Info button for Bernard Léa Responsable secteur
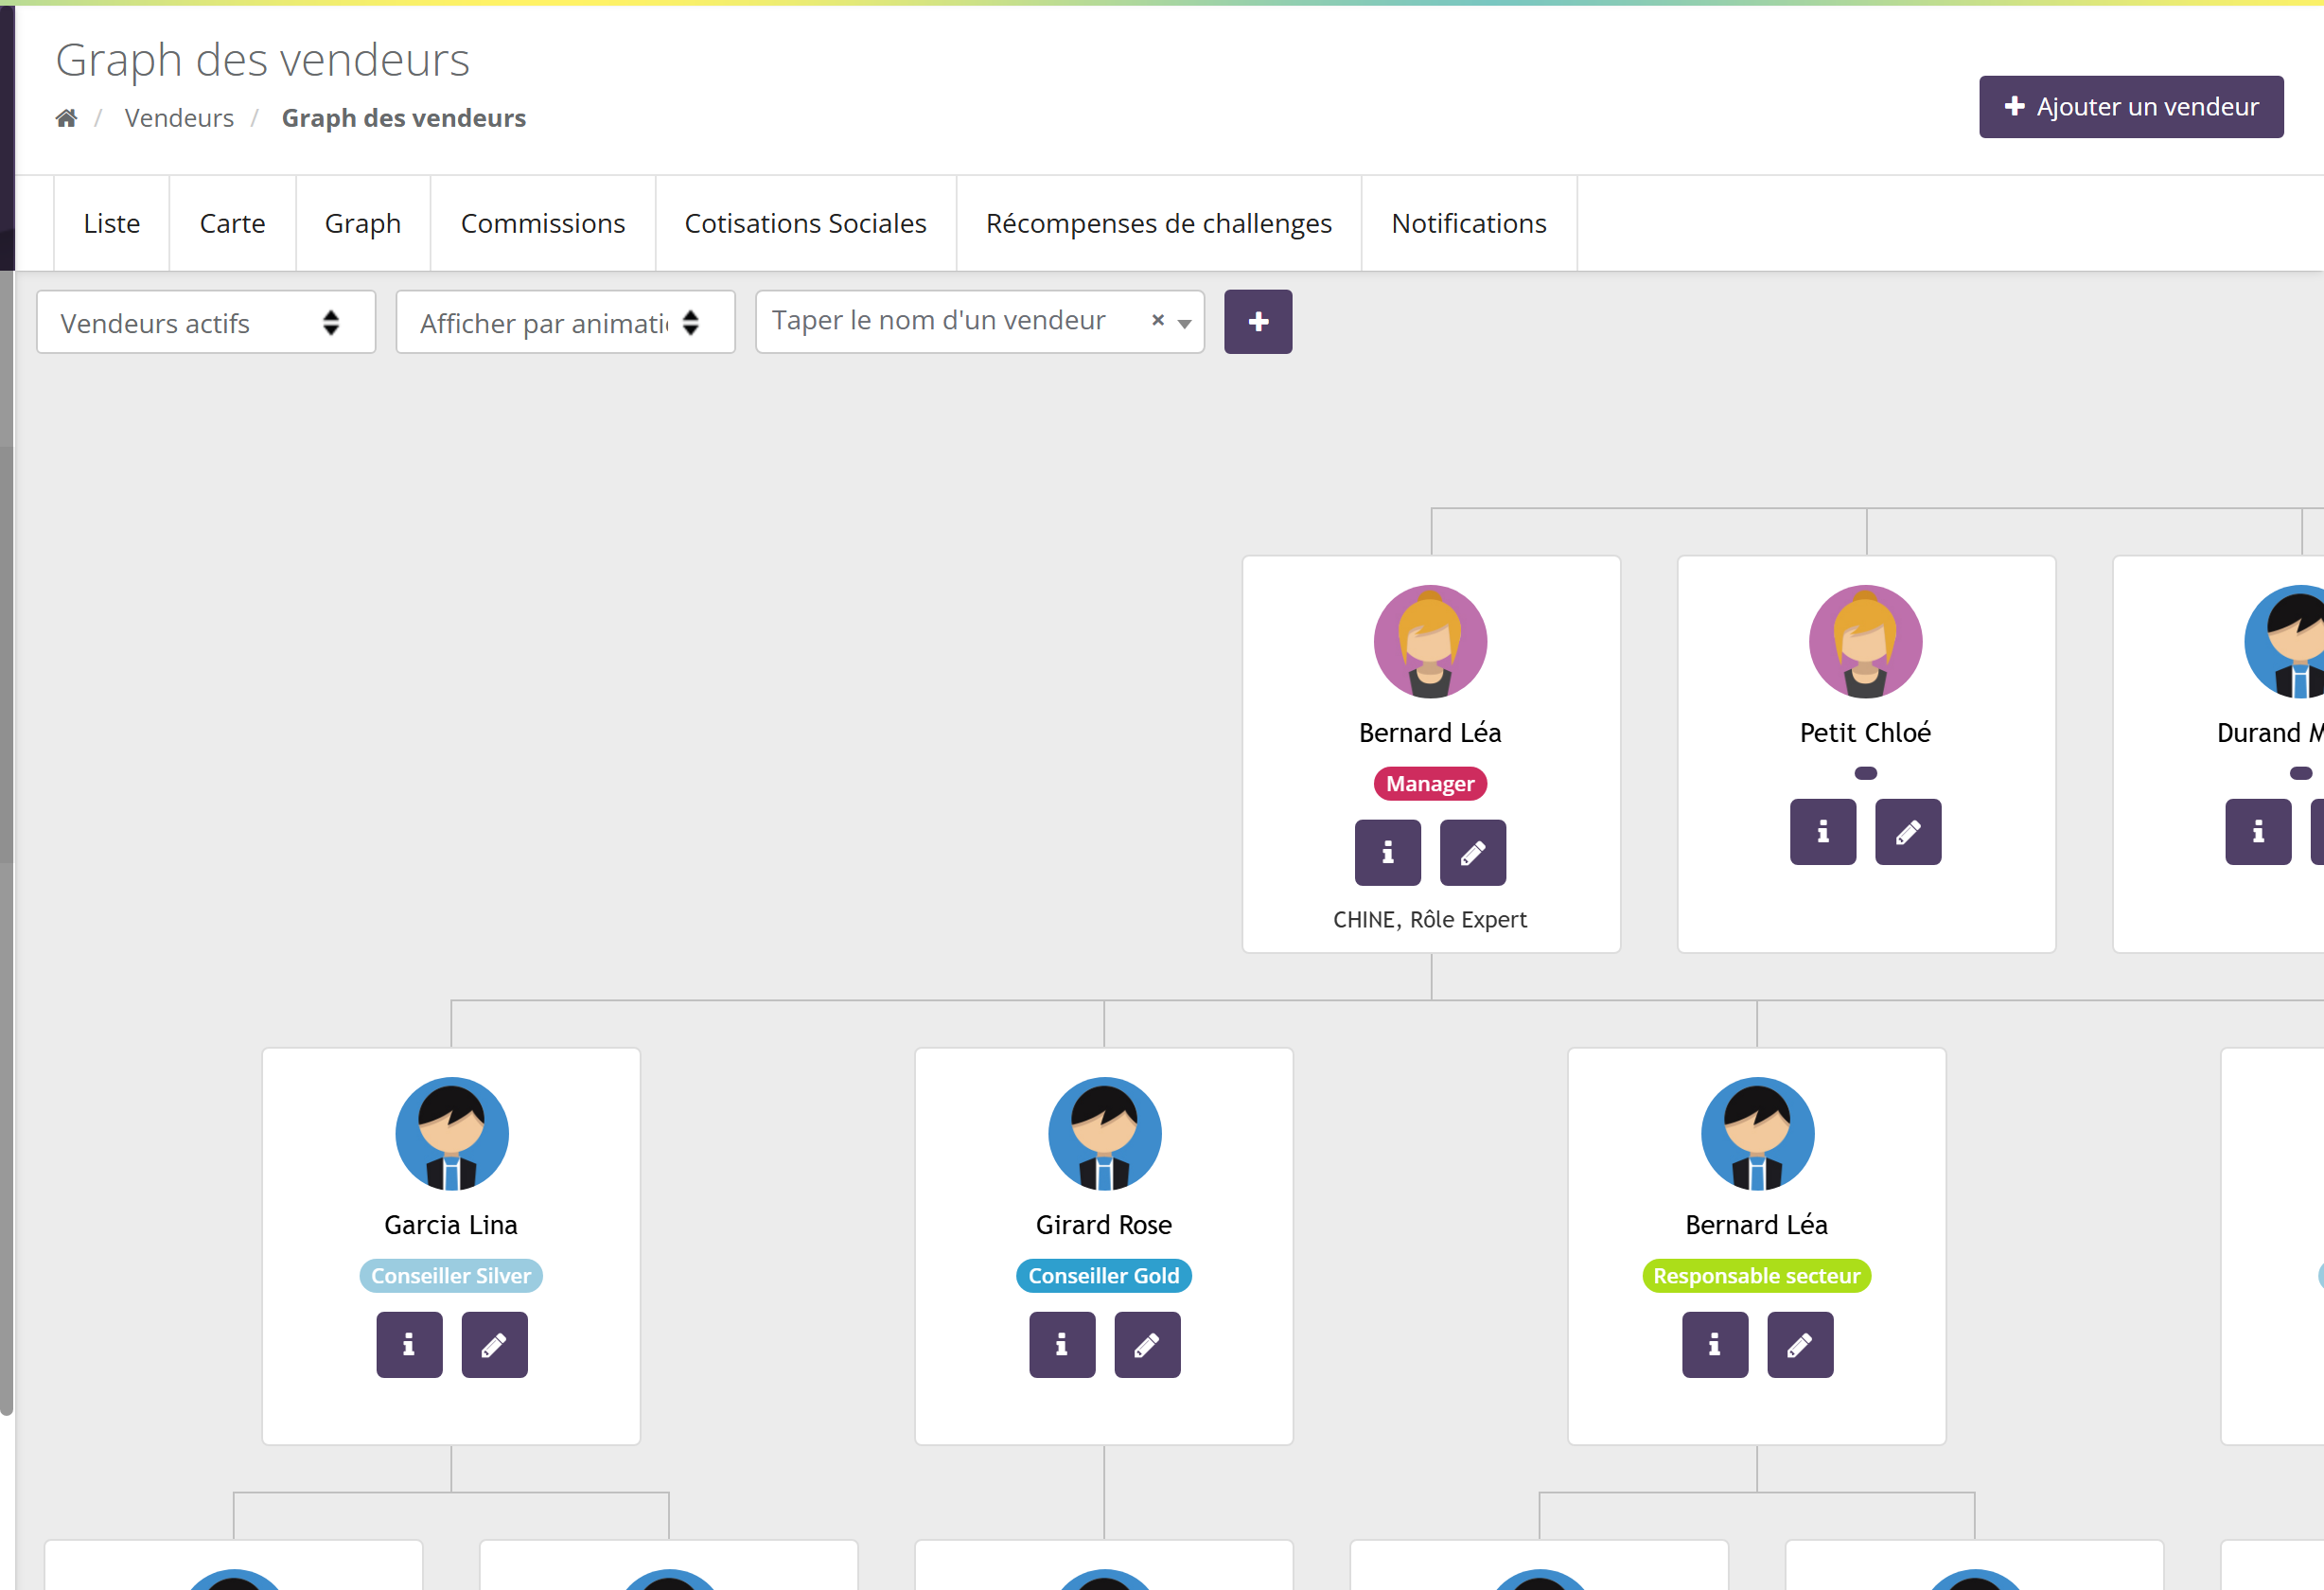 [1714, 1344]
